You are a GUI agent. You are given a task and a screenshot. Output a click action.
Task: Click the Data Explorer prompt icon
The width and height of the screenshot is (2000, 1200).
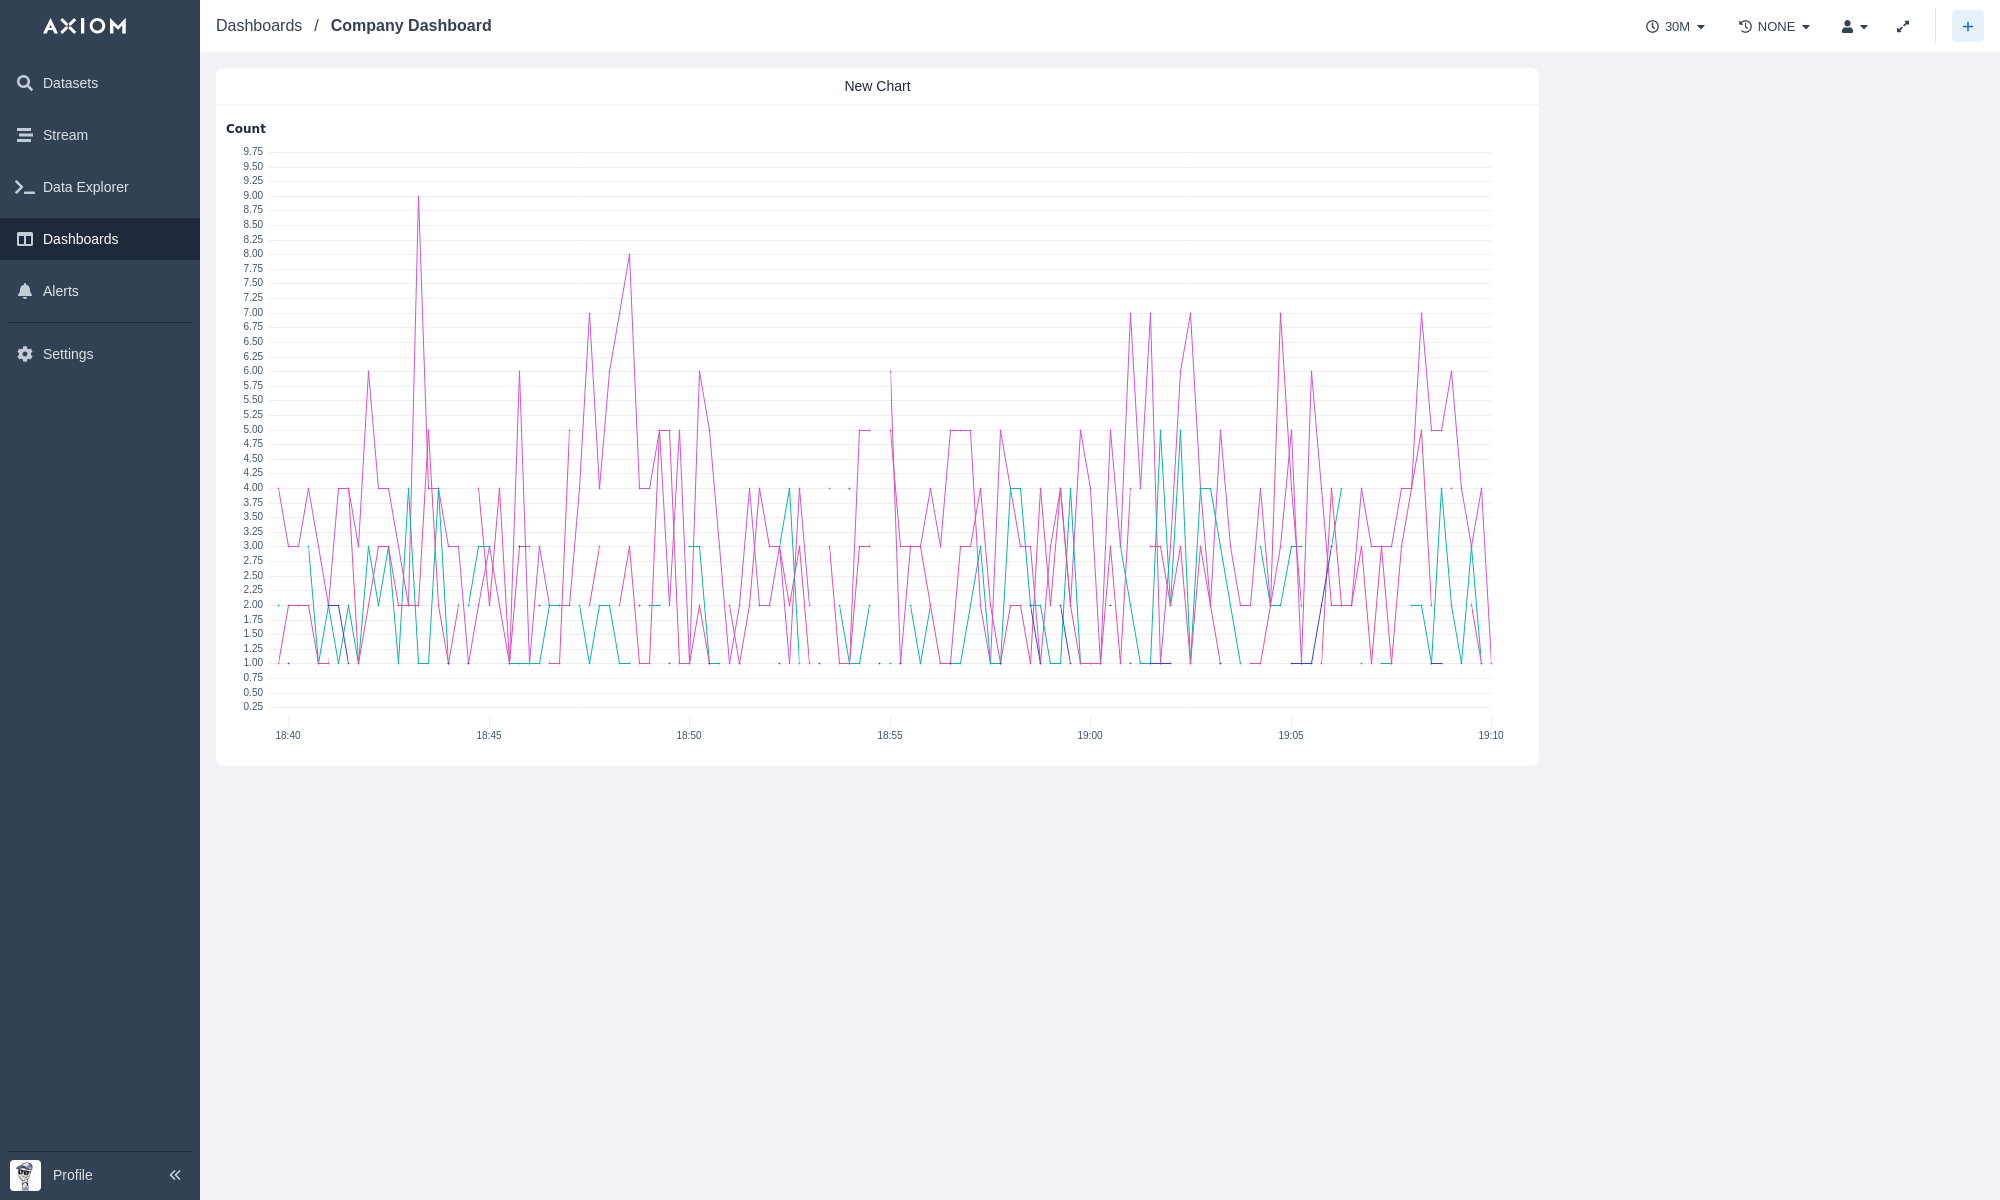pos(25,187)
